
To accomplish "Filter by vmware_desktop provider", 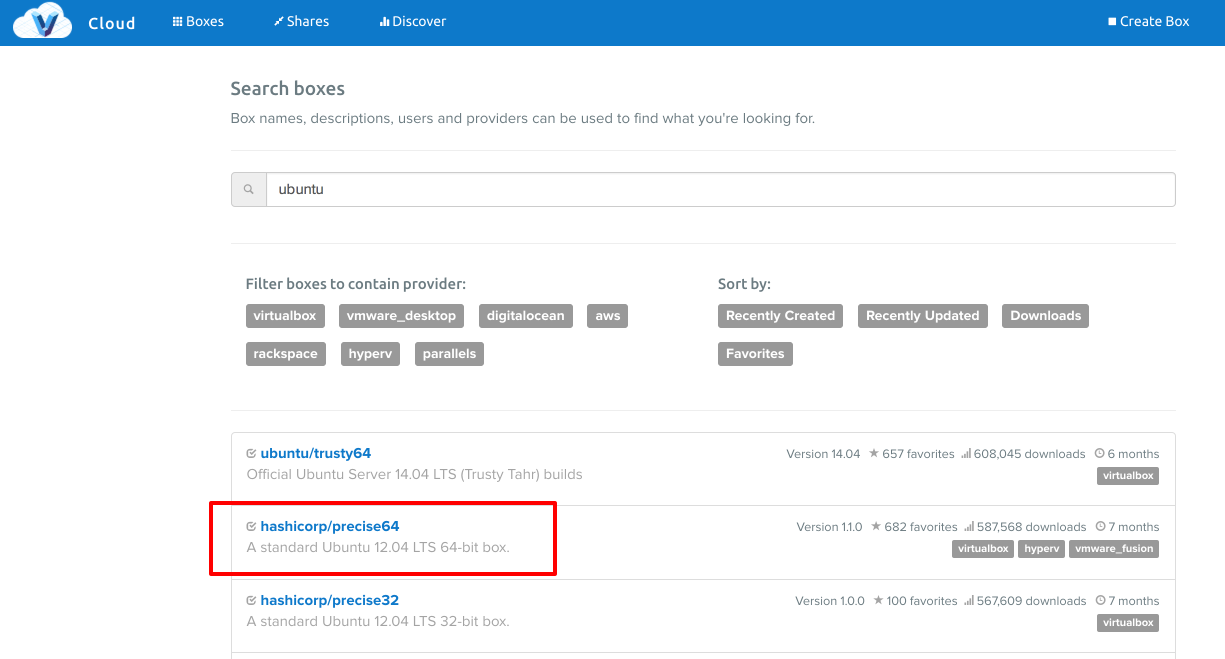I will 401,316.
